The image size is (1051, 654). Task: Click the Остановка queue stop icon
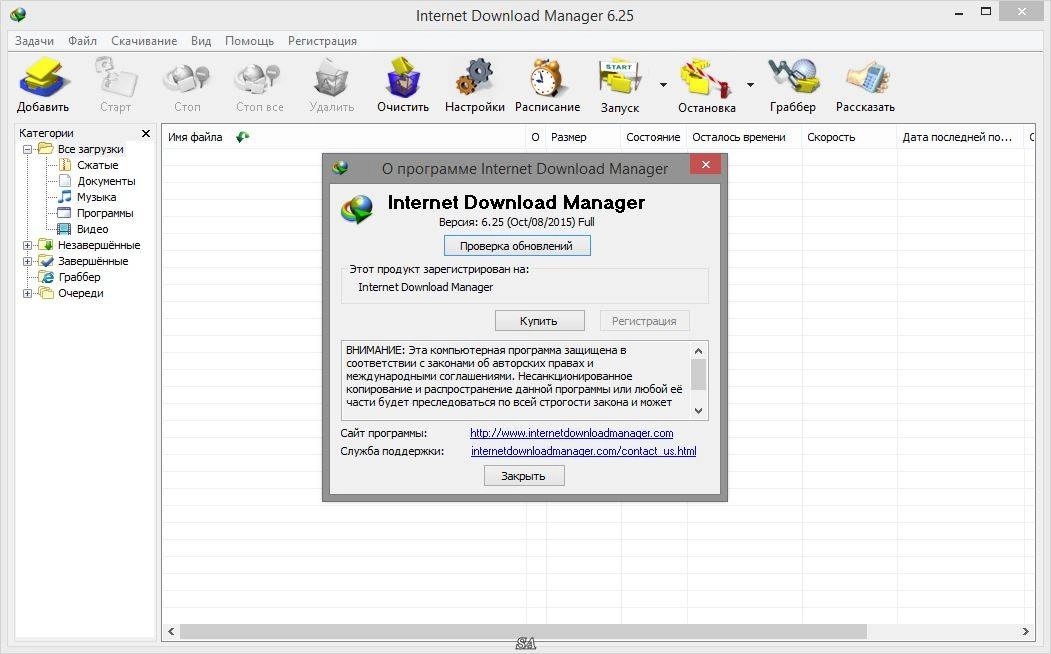point(706,84)
